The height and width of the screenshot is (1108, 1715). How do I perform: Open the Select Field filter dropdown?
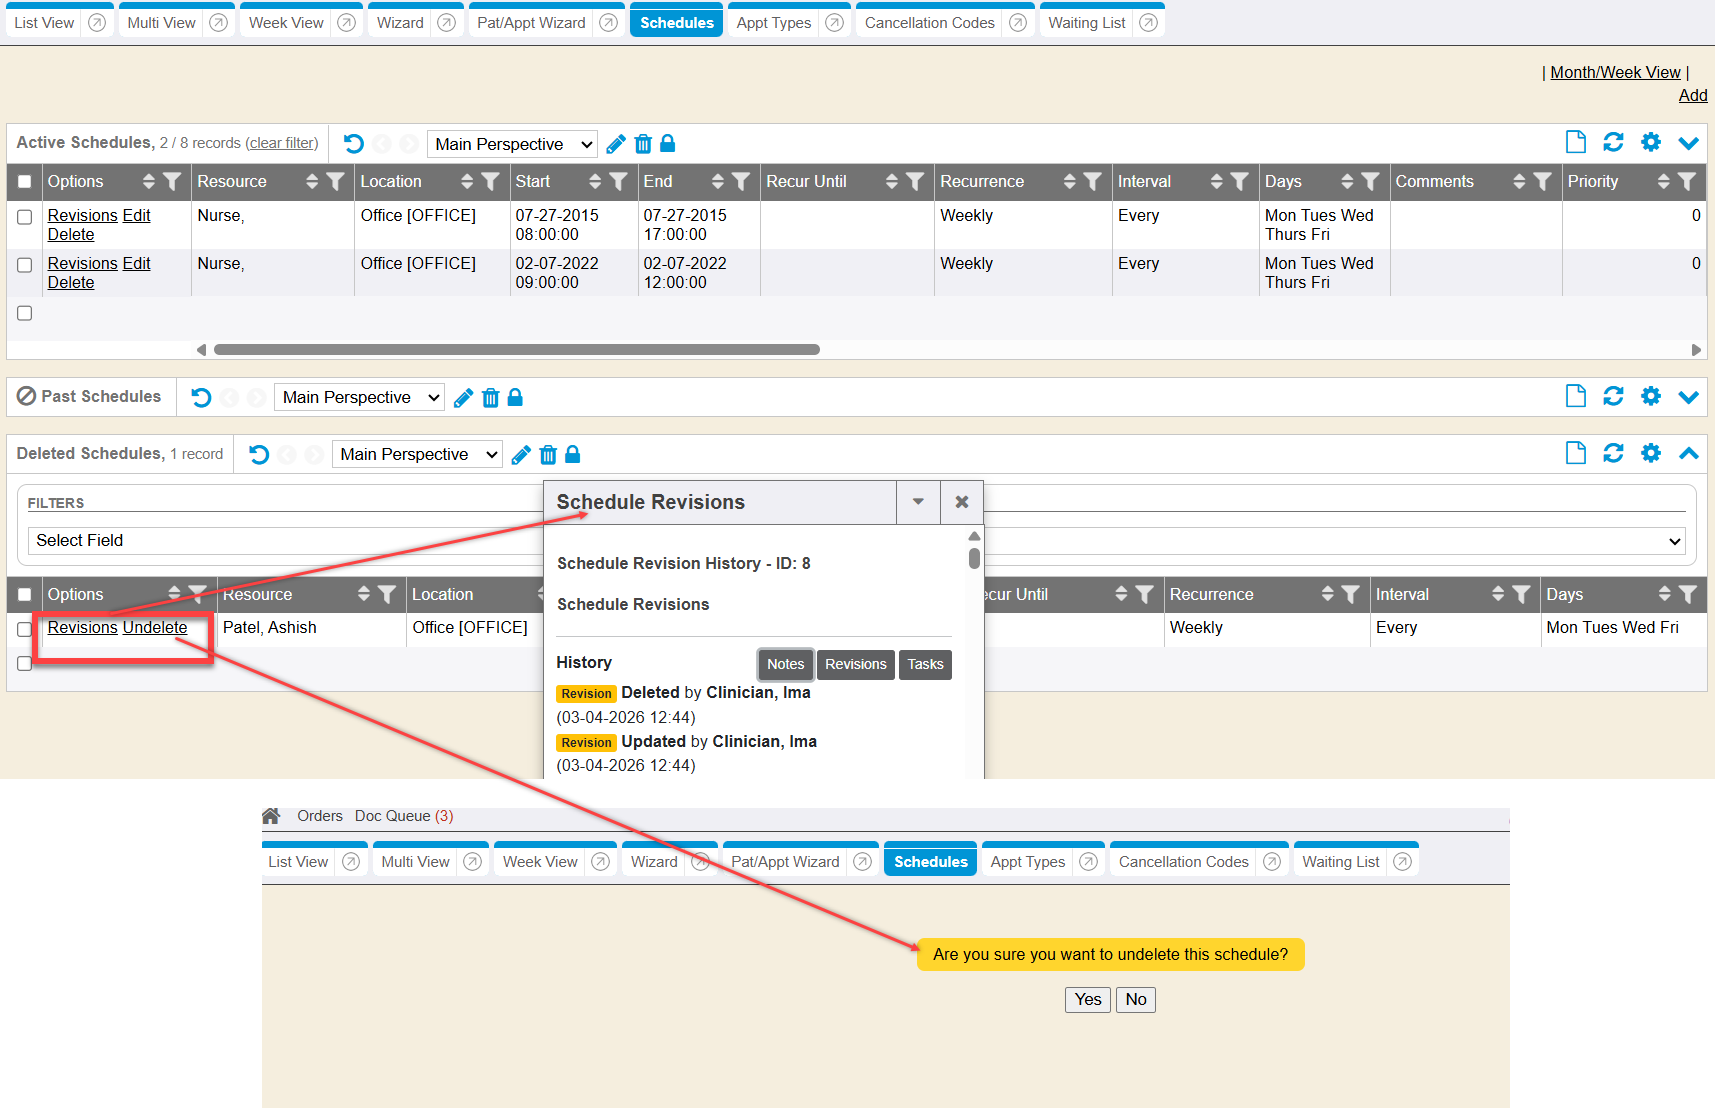click(x=856, y=541)
